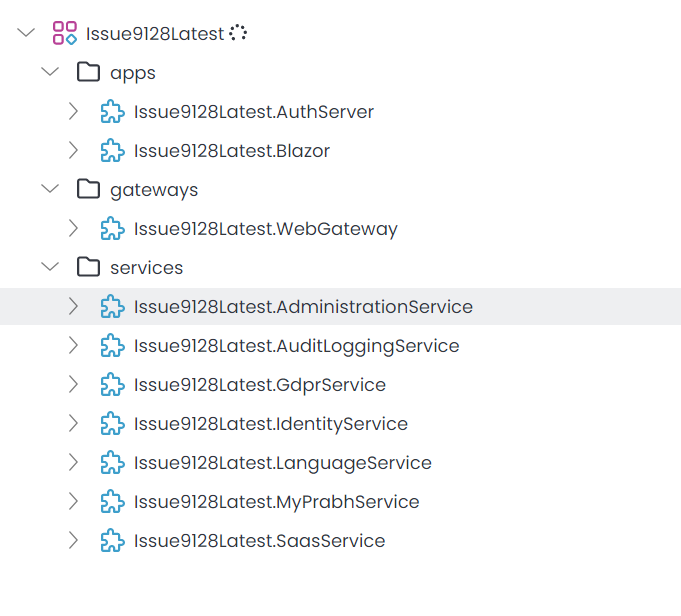The image size is (681, 616).
Task: Click the AdministrationService puzzle icon
Action: (113, 307)
